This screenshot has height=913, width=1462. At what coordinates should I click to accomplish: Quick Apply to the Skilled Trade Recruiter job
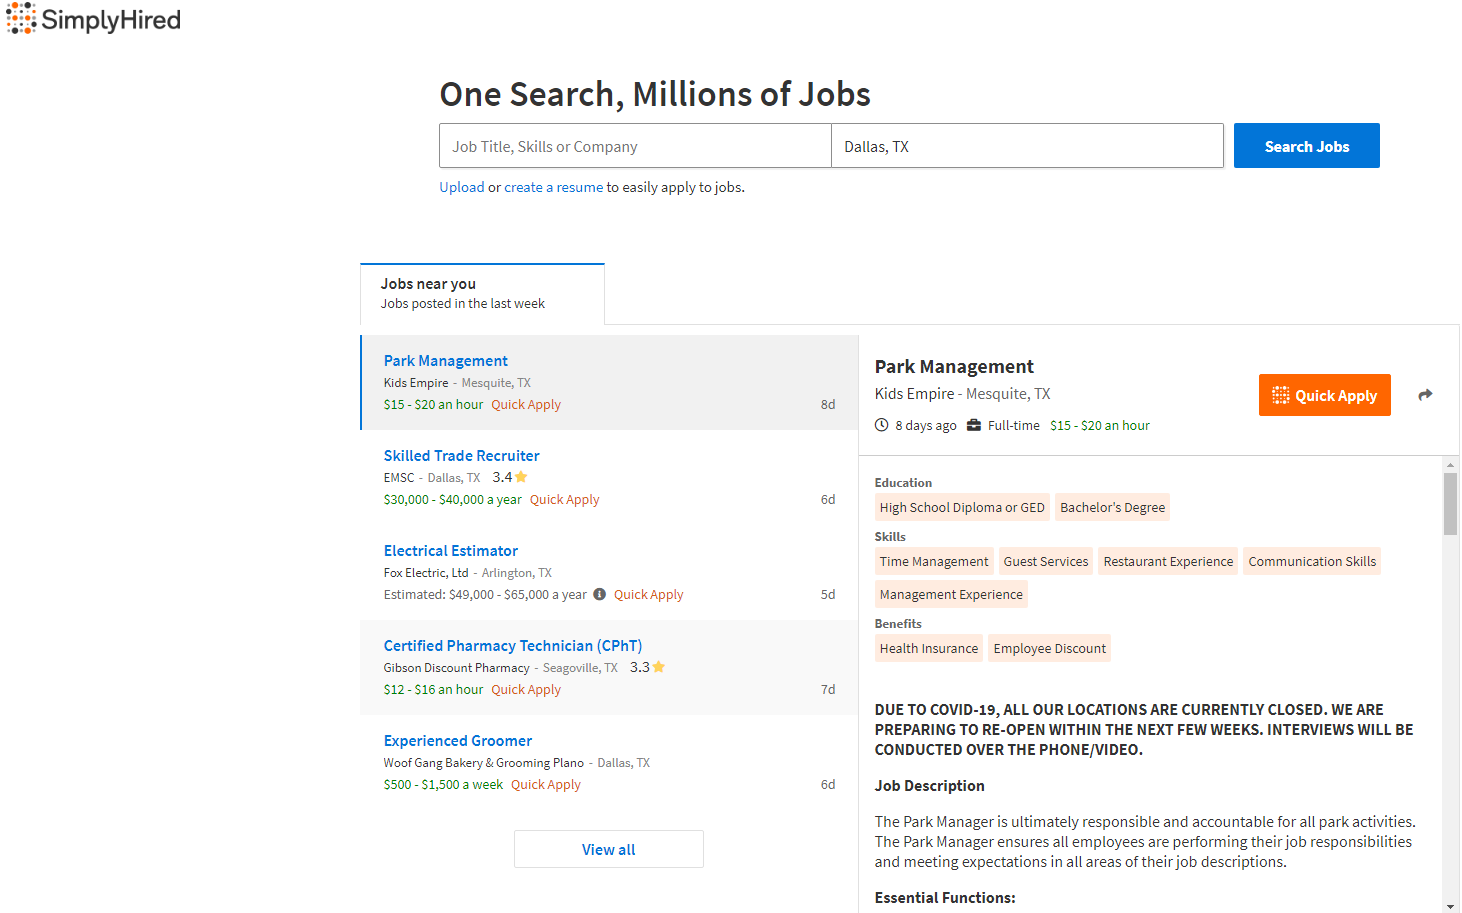(564, 499)
